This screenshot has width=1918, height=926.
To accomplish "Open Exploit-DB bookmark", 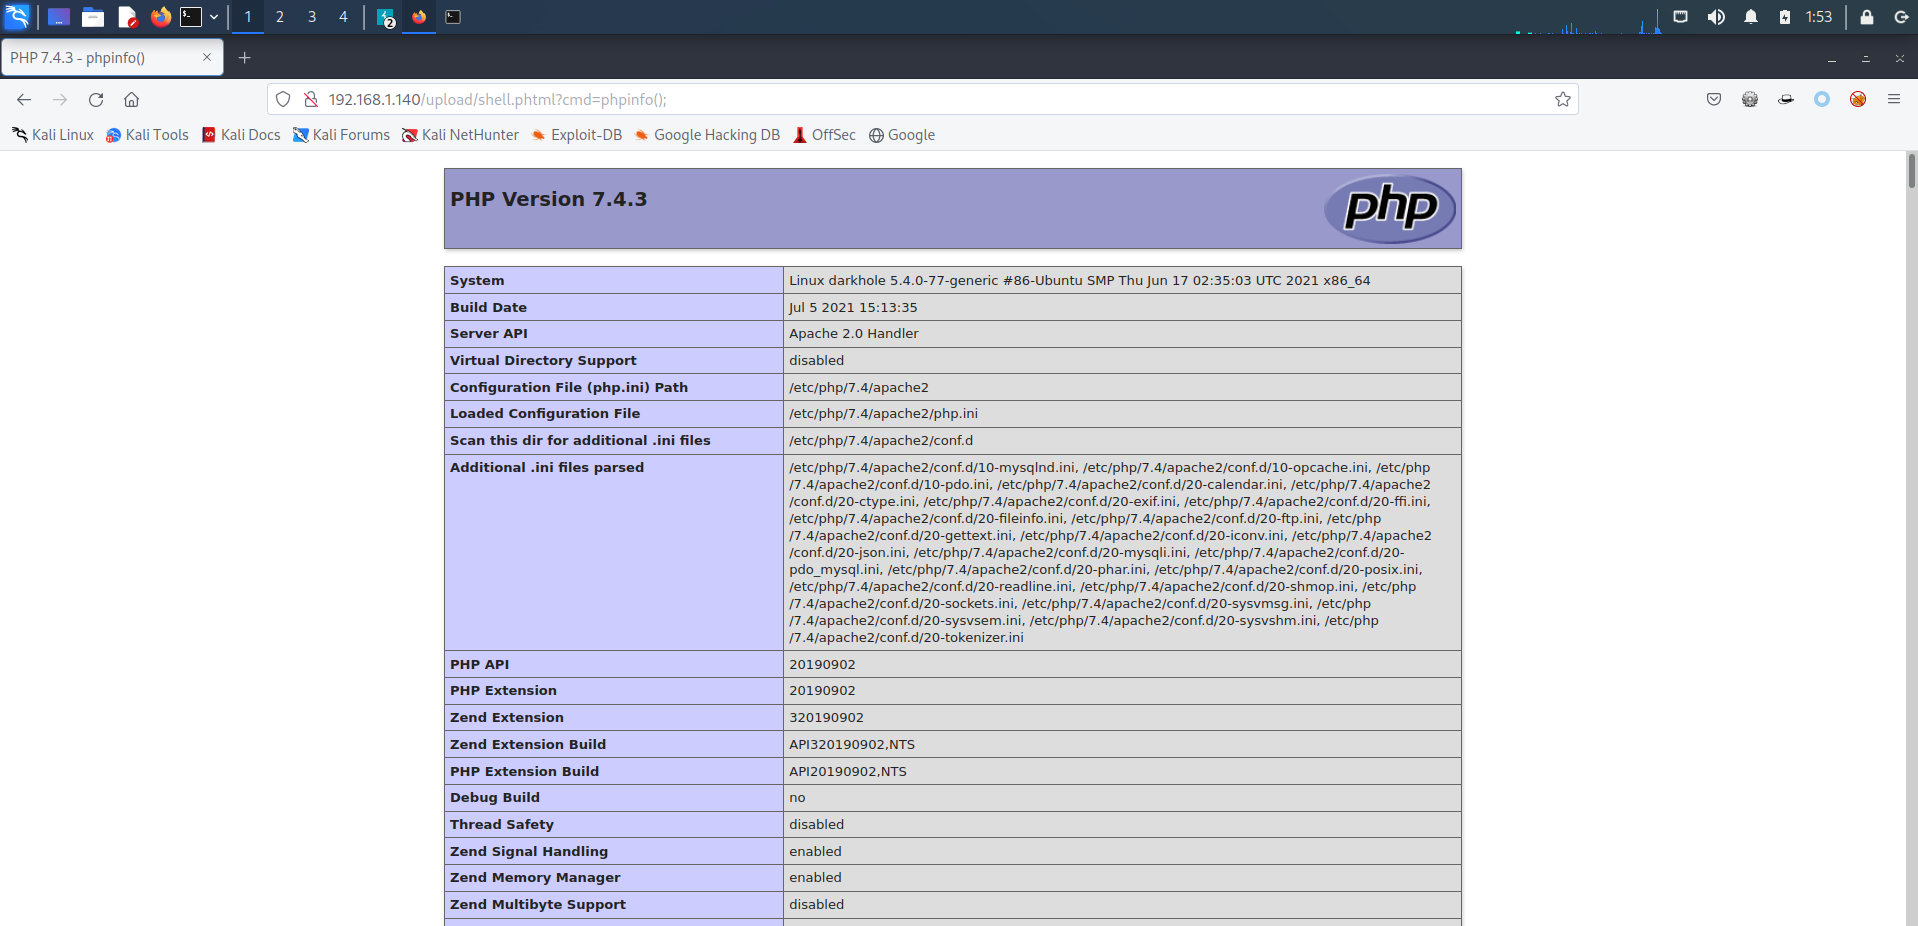I will pos(577,135).
